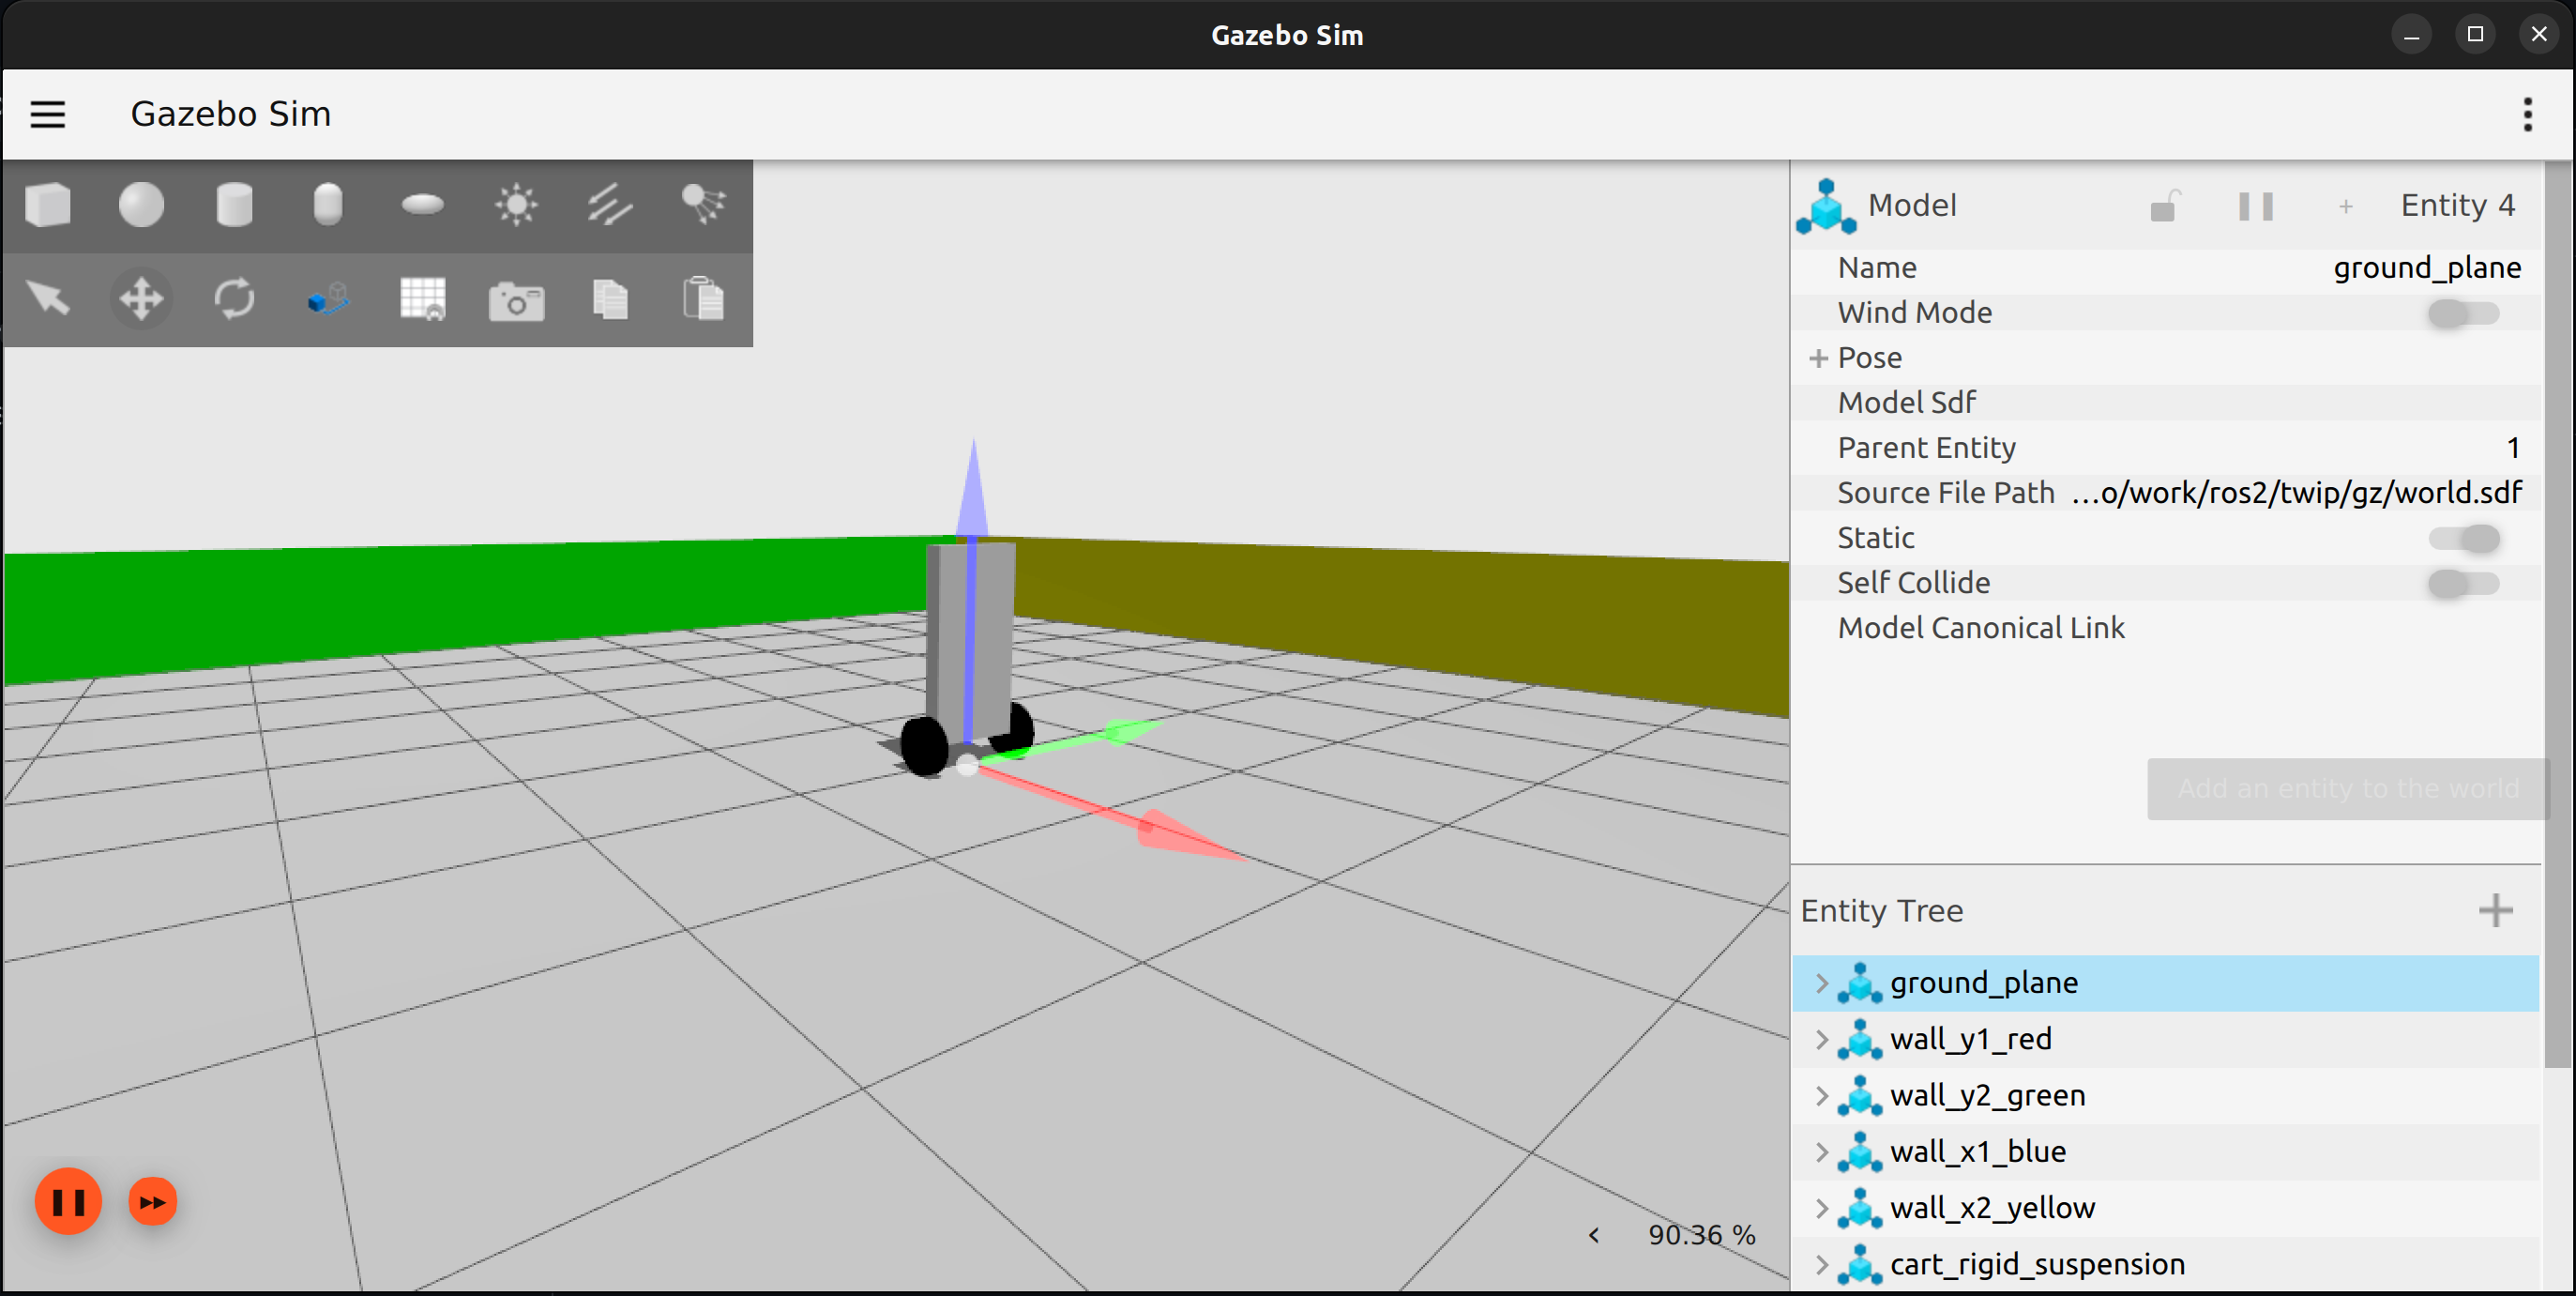Screen dimensions: 2576x1296
Task: Insert a sphere shape
Action: [141, 205]
